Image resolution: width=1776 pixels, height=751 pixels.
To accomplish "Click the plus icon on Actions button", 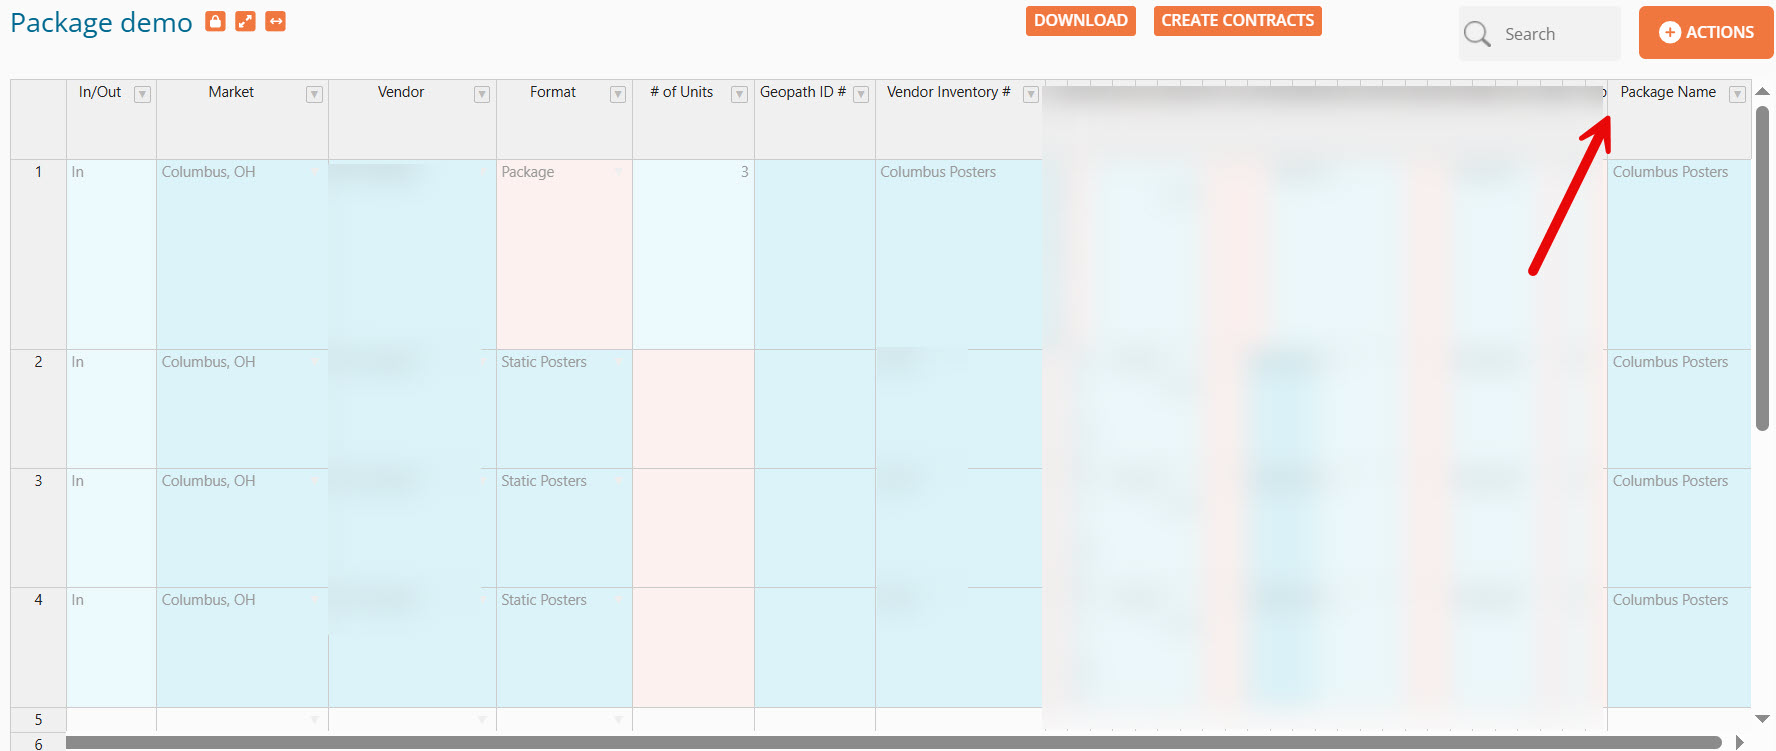I will tap(1669, 33).
